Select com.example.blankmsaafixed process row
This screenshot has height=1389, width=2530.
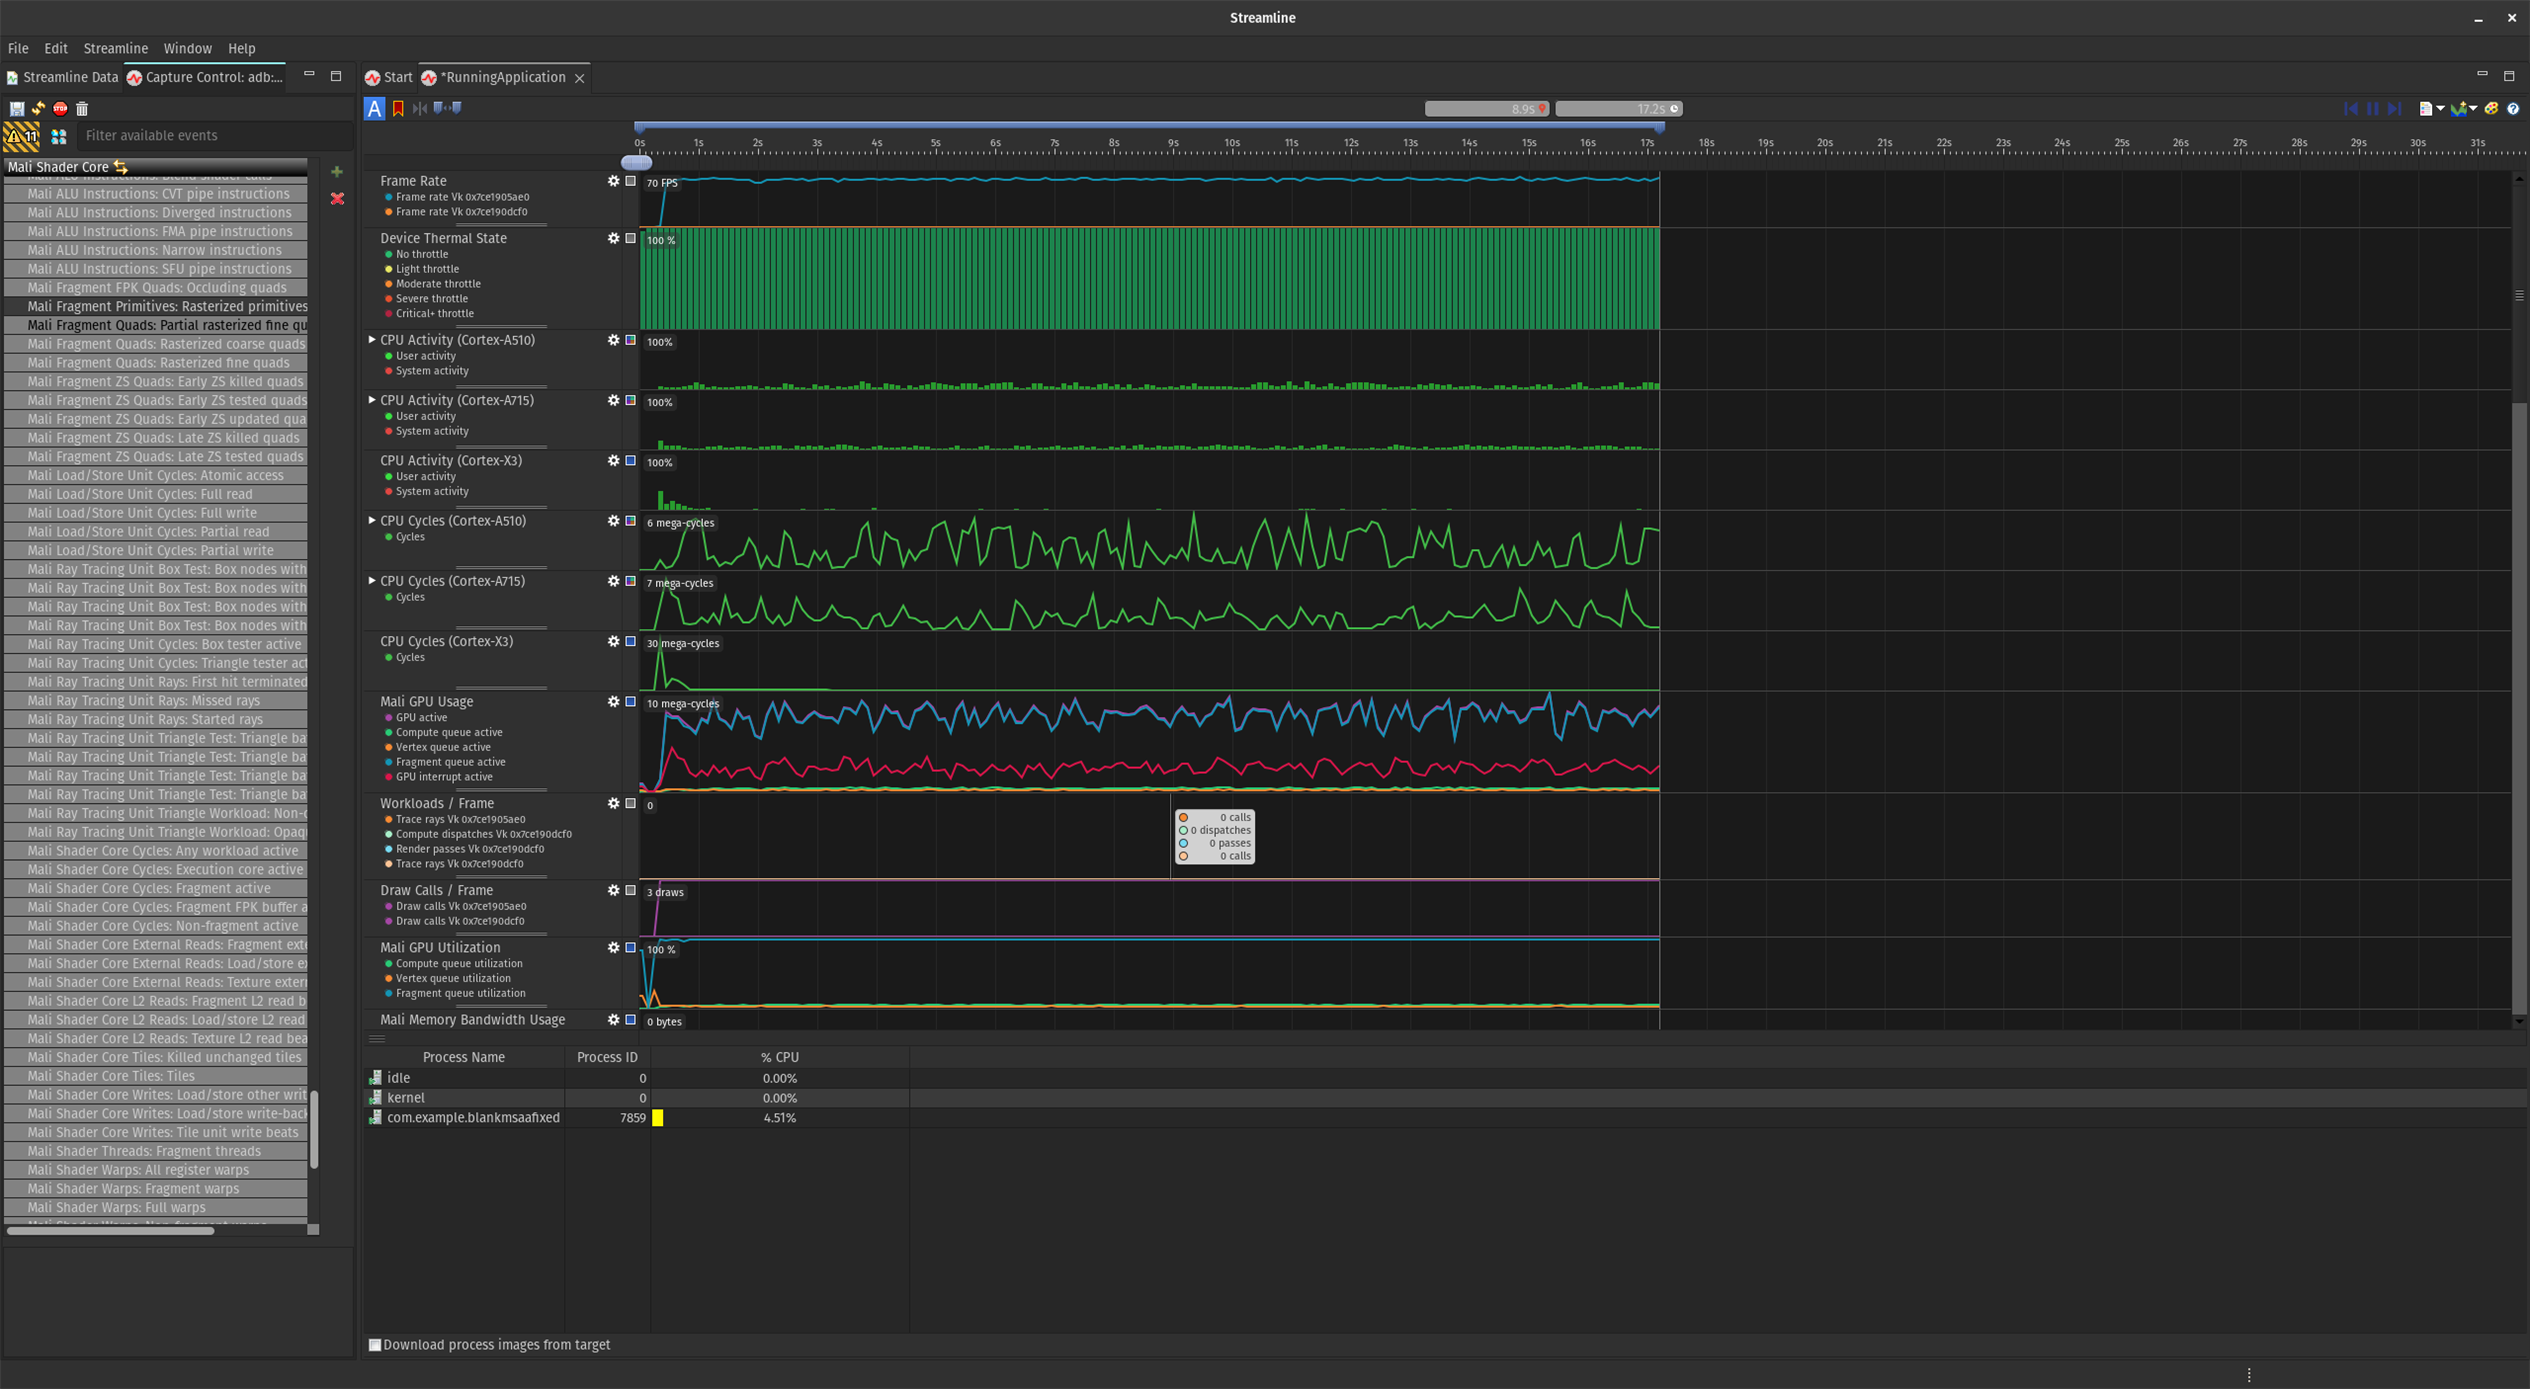click(473, 1118)
